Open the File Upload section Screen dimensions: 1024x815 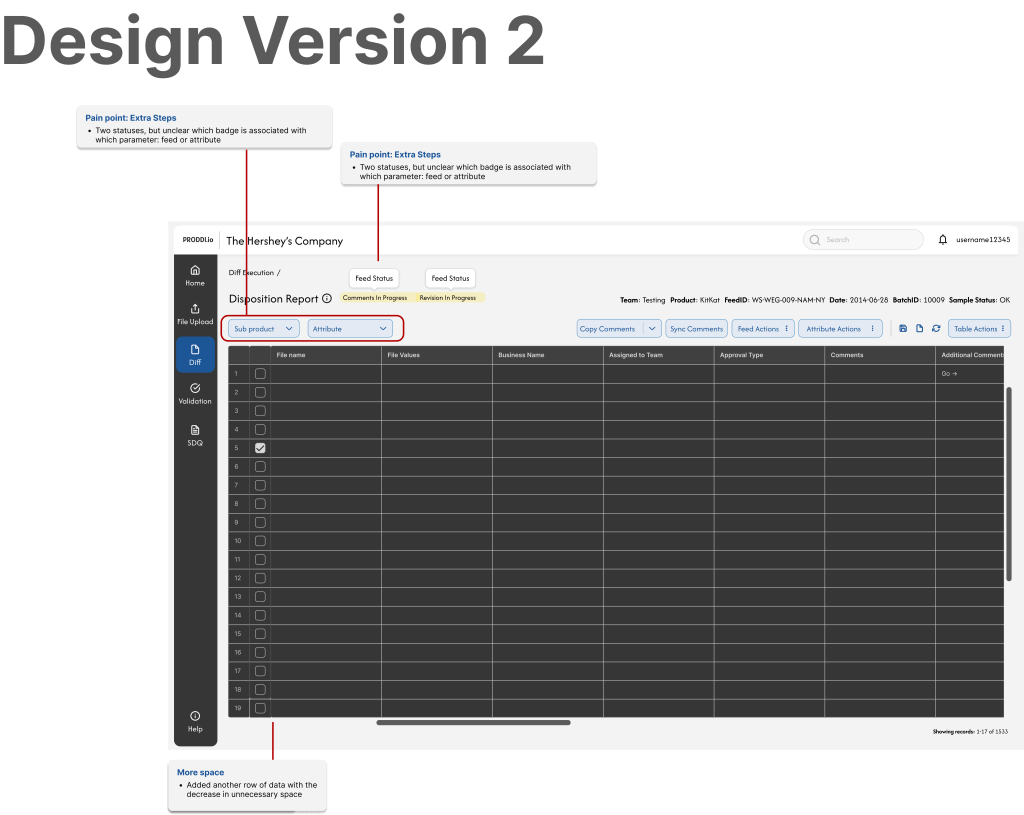pyautogui.click(x=194, y=314)
